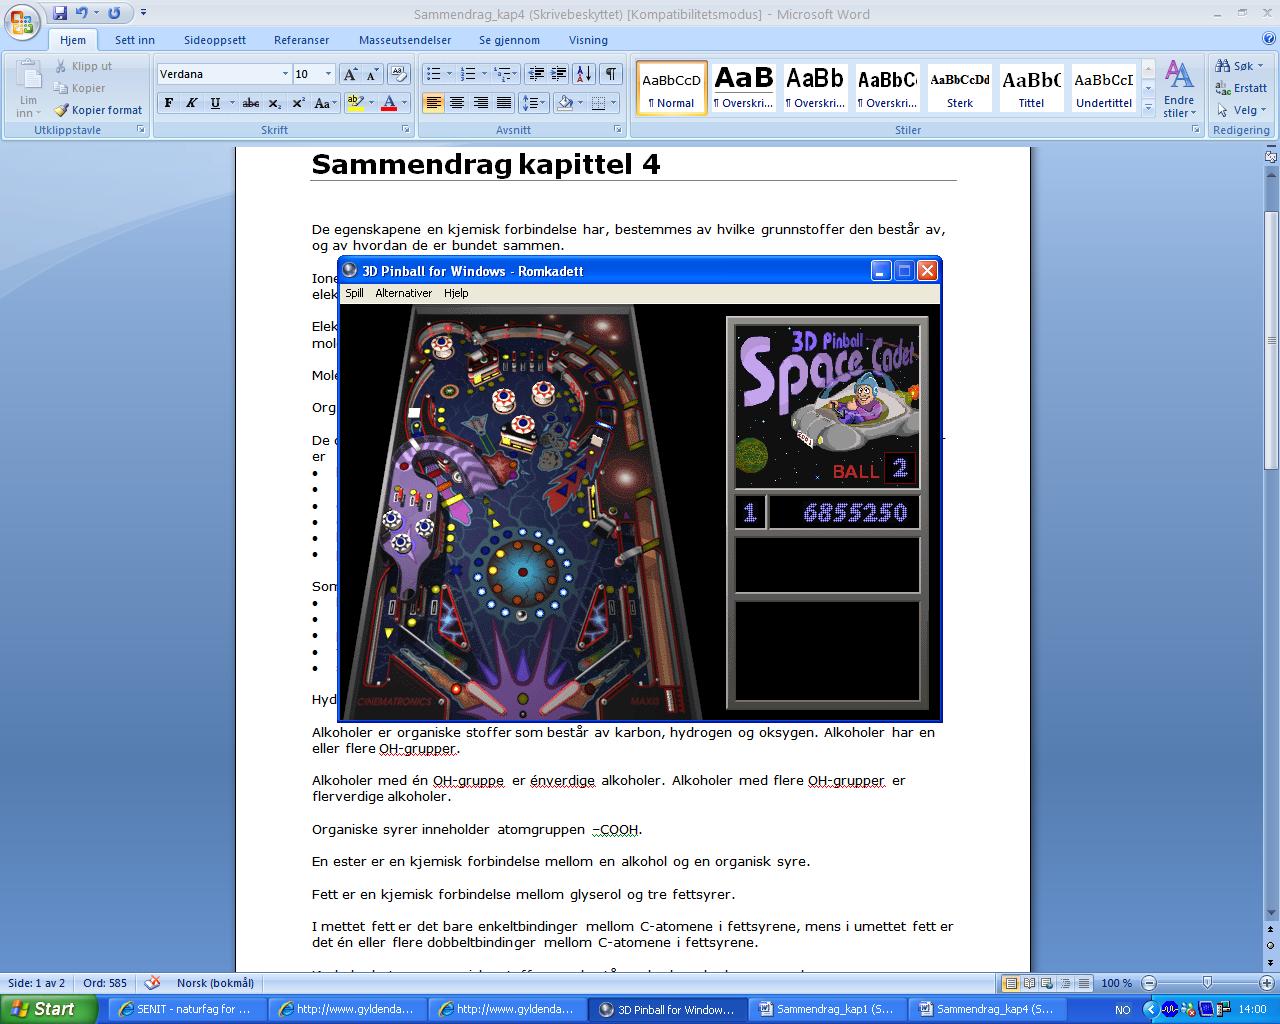Switch to Sammendrag_kap1 taskbar item
Image resolution: width=1280 pixels, height=1024 pixels.
coord(827,1009)
